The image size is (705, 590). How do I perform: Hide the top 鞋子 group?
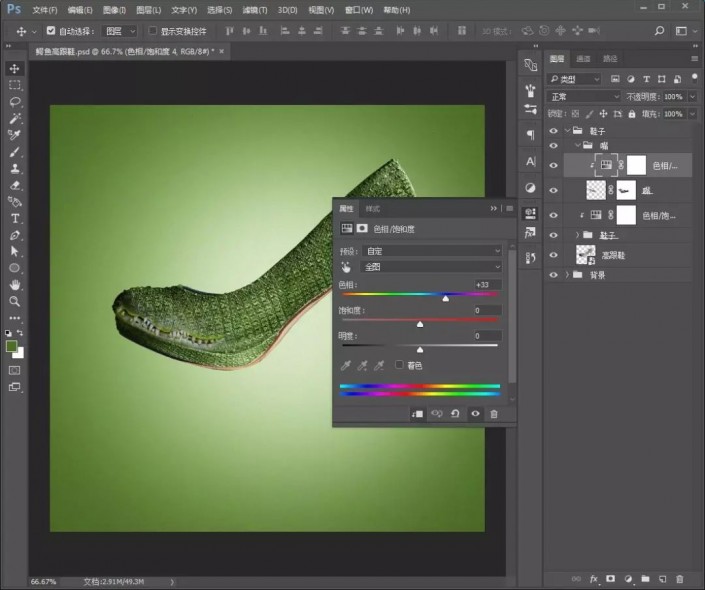pyautogui.click(x=553, y=131)
